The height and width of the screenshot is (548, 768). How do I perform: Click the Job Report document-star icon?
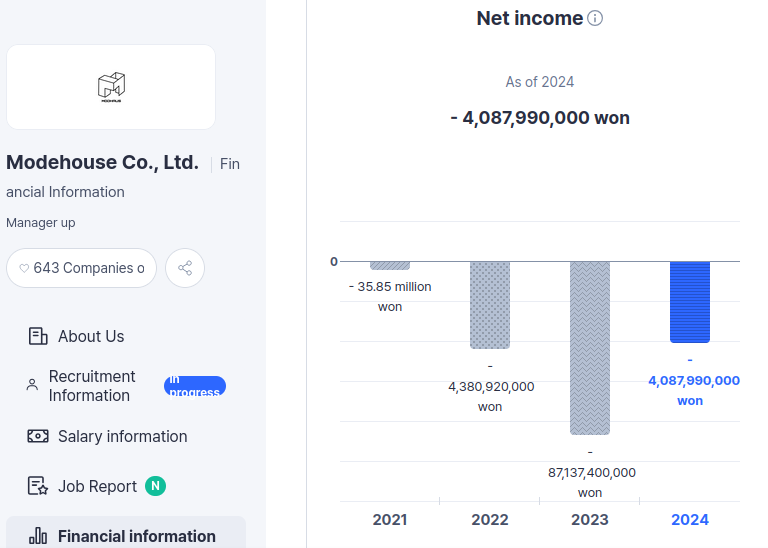click(x=38, y=486)
